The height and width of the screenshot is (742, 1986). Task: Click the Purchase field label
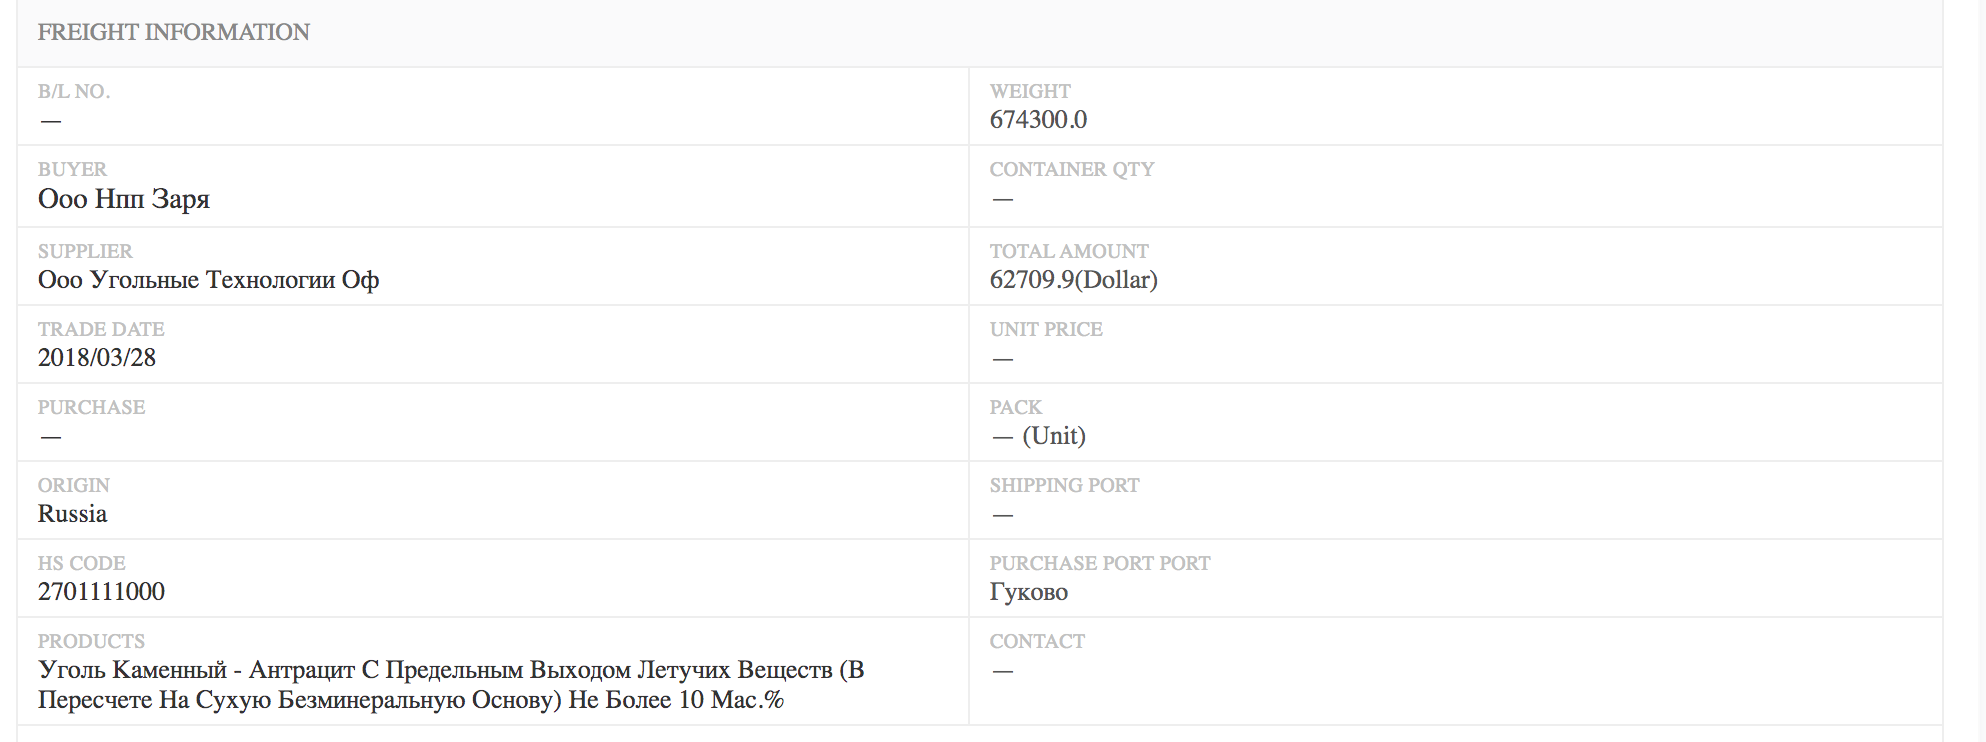91,407
